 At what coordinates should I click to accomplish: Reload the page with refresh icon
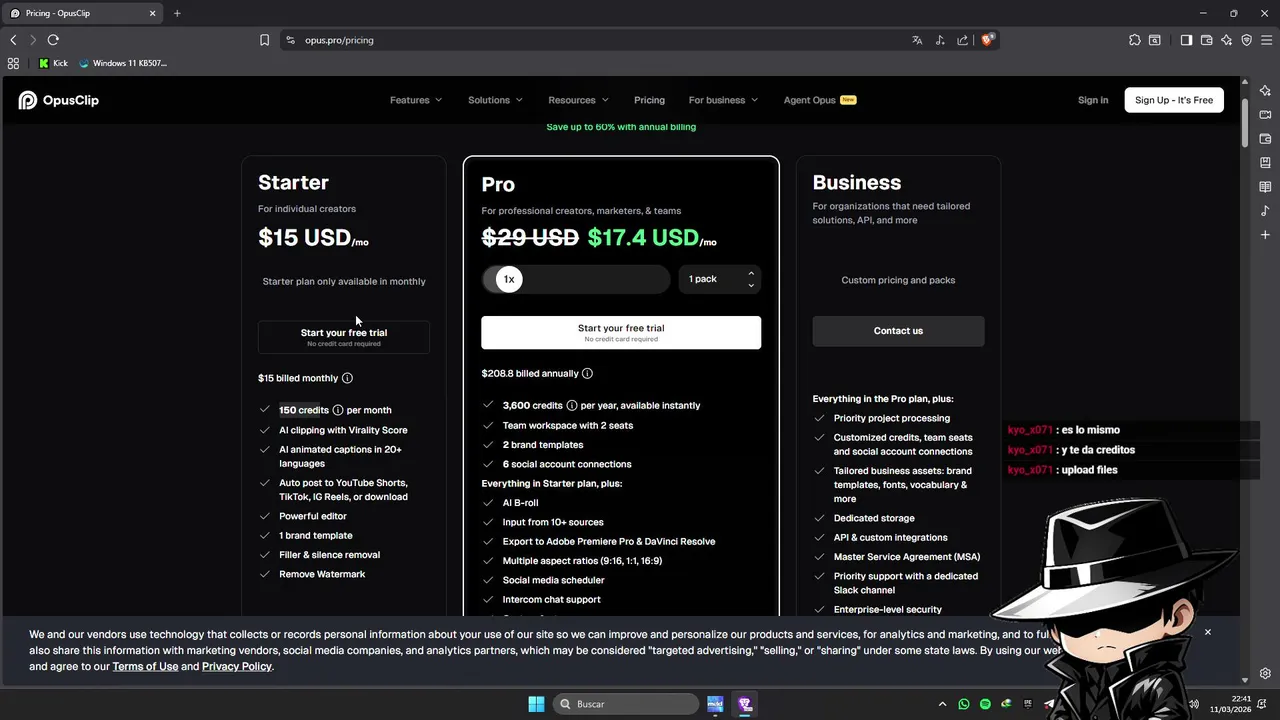(x=53, y=40)
